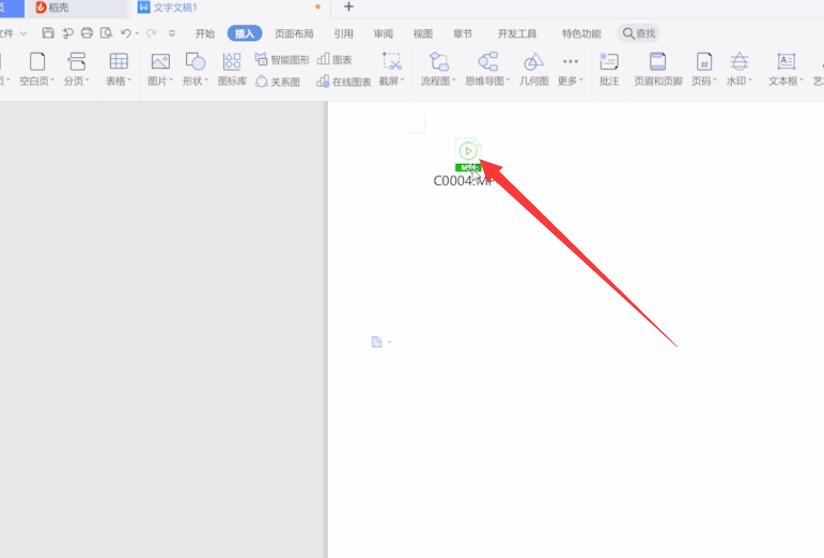
Task: Expand the Undo history dropdown arrow
Action: coord(137,34)
